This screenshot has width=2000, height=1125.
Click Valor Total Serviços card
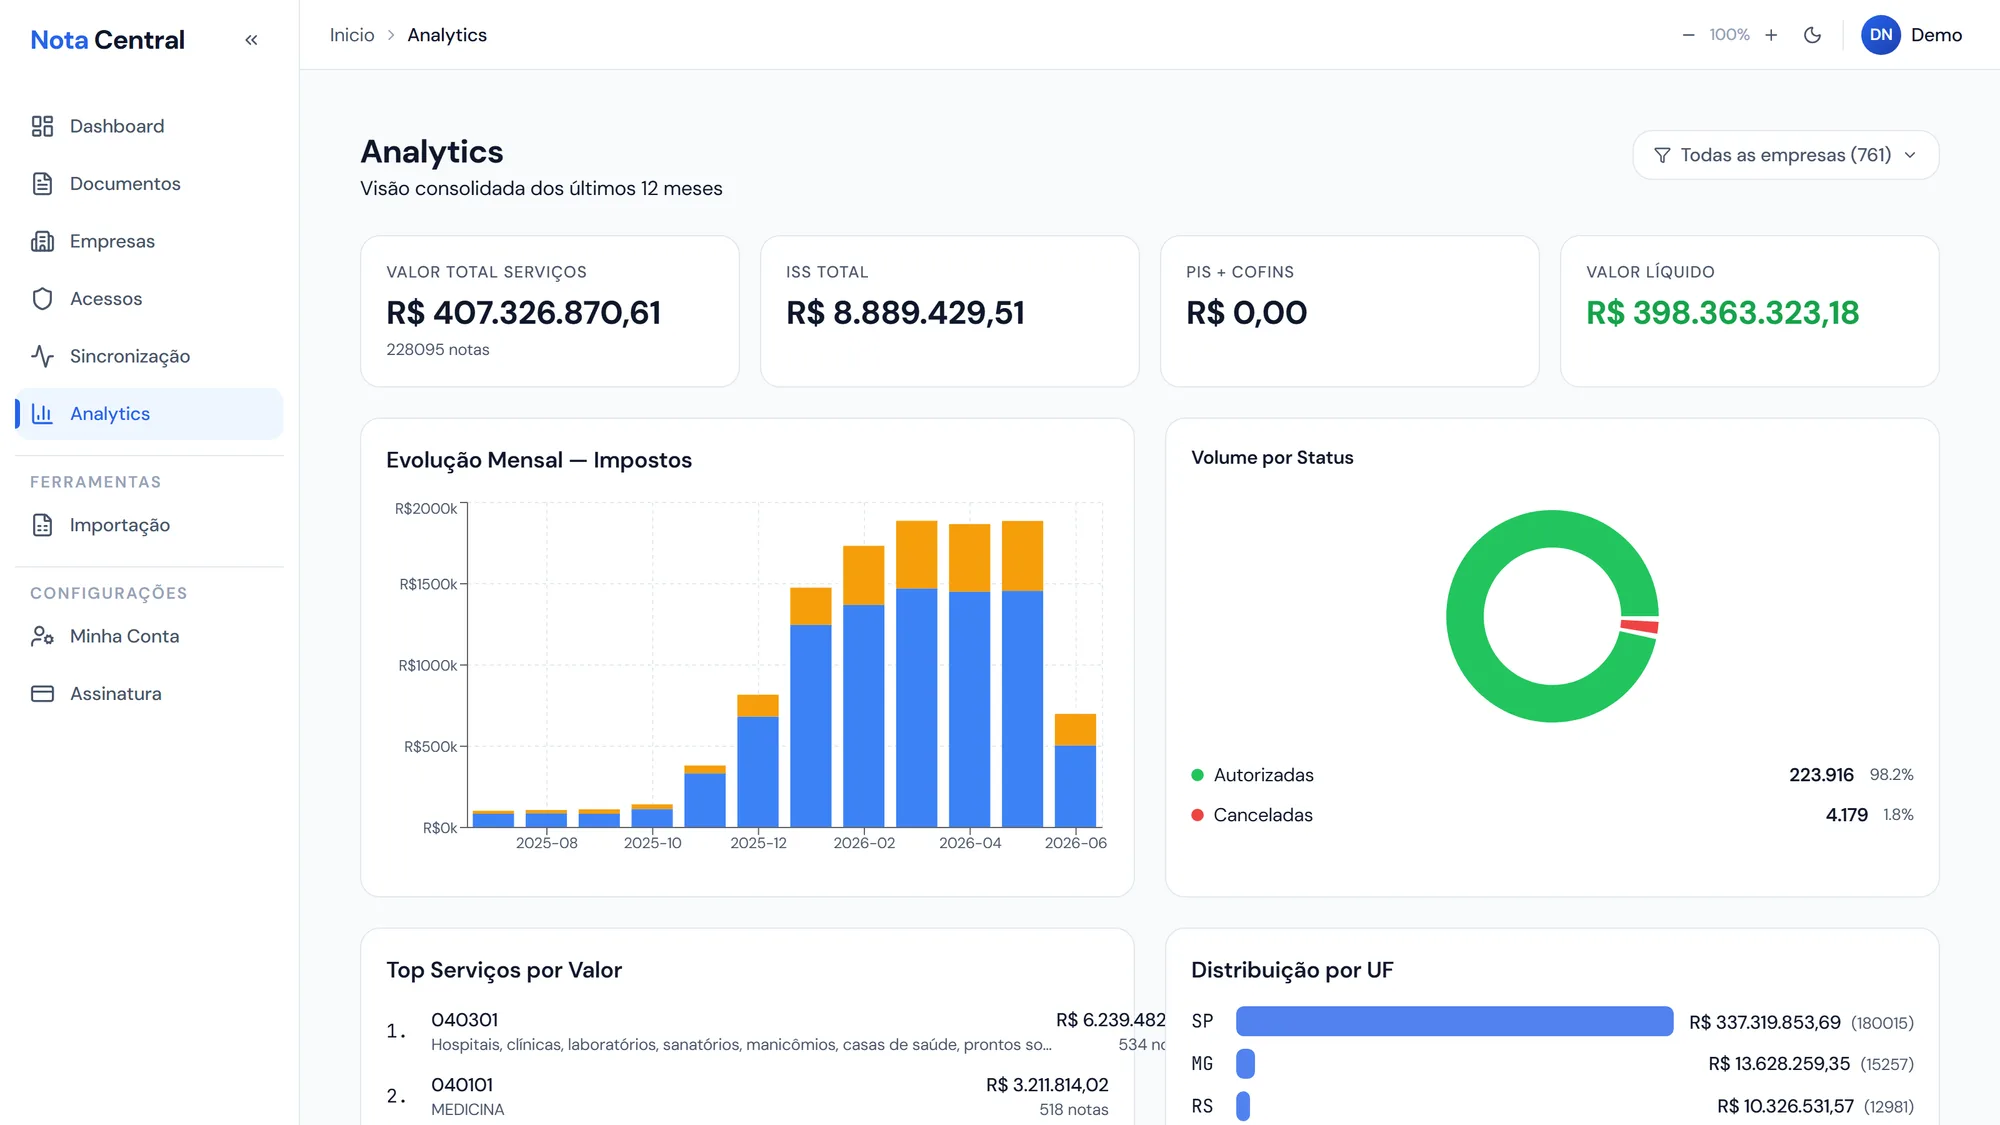(550, 311)
